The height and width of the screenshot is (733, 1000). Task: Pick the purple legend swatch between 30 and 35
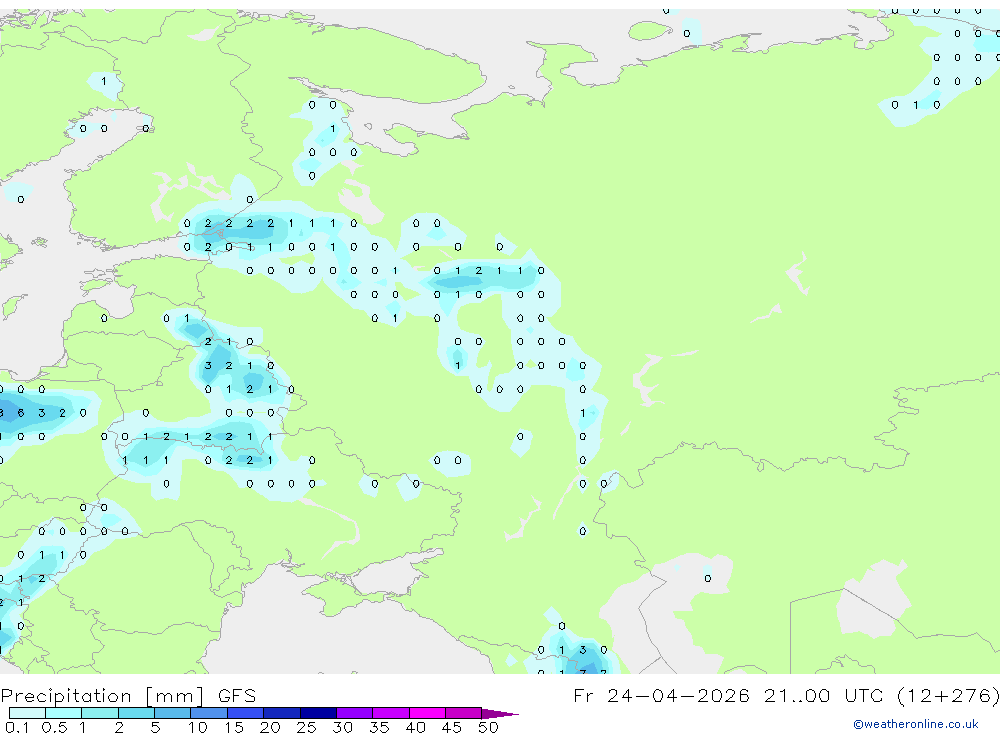[x=354, y=713]
